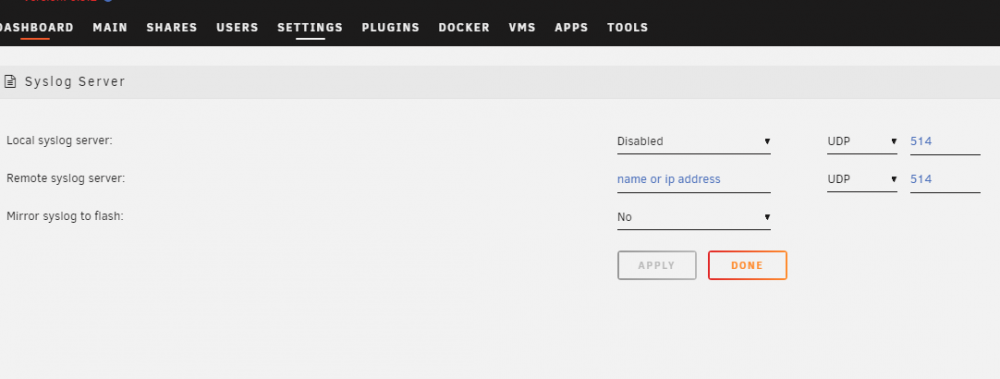Click the Done button

[x=747, y=265]
